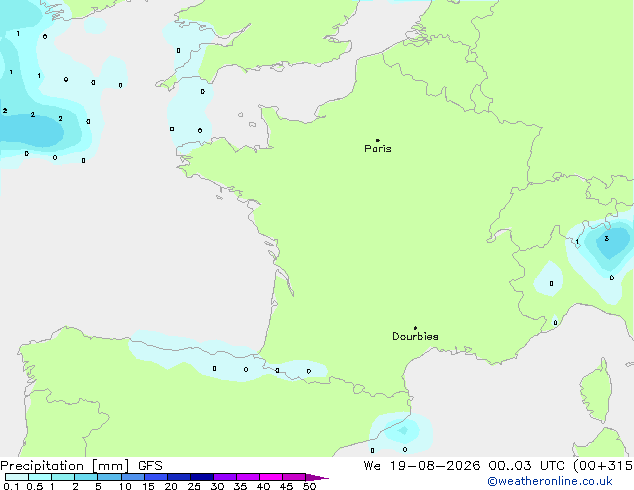Pick the legend swatch between 2 and 5
This screenshot has width=634, height=490.
point(86,477)
